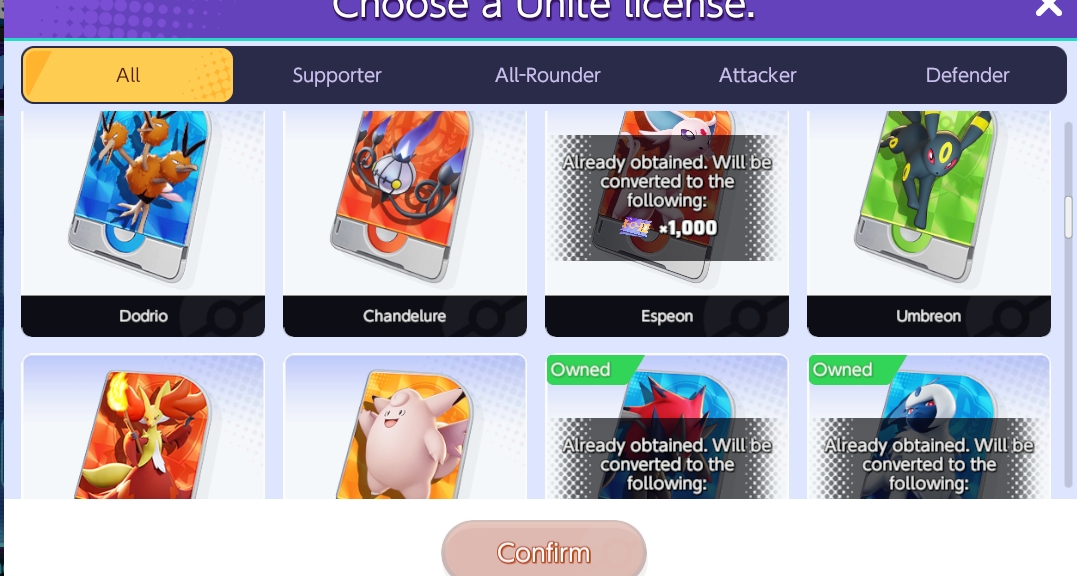Switch to the All filter tab
The image size is (1077, 576).
(128, 75)
